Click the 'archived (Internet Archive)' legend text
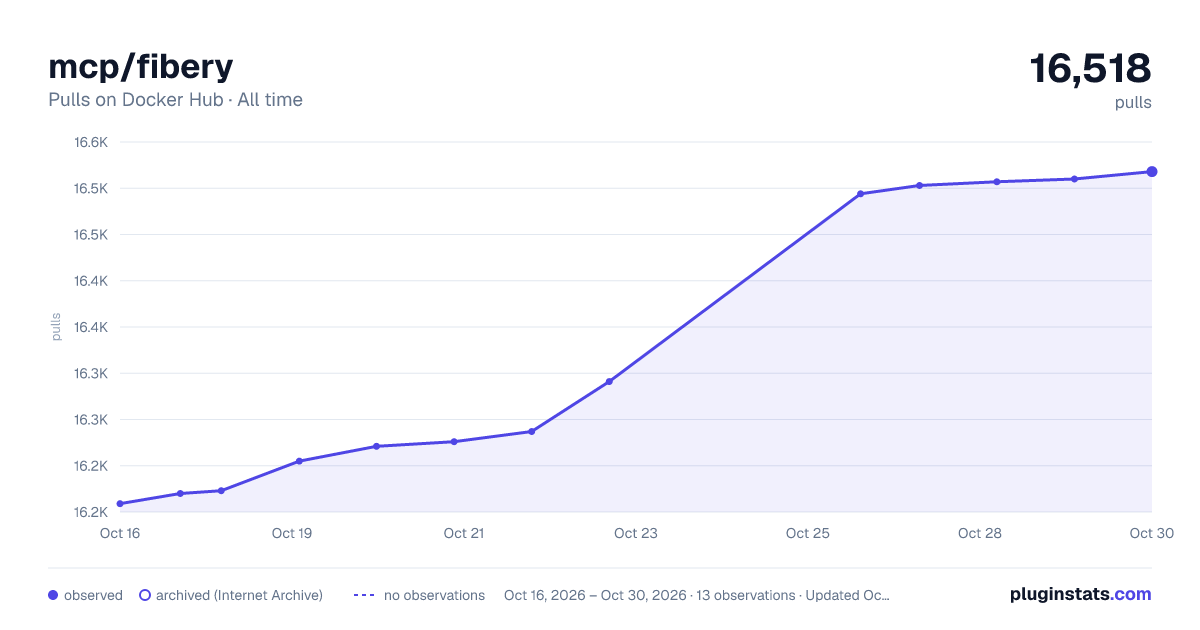Viewport: 1200px width, 630px height. pyautogui.click(x=239, y=595)
